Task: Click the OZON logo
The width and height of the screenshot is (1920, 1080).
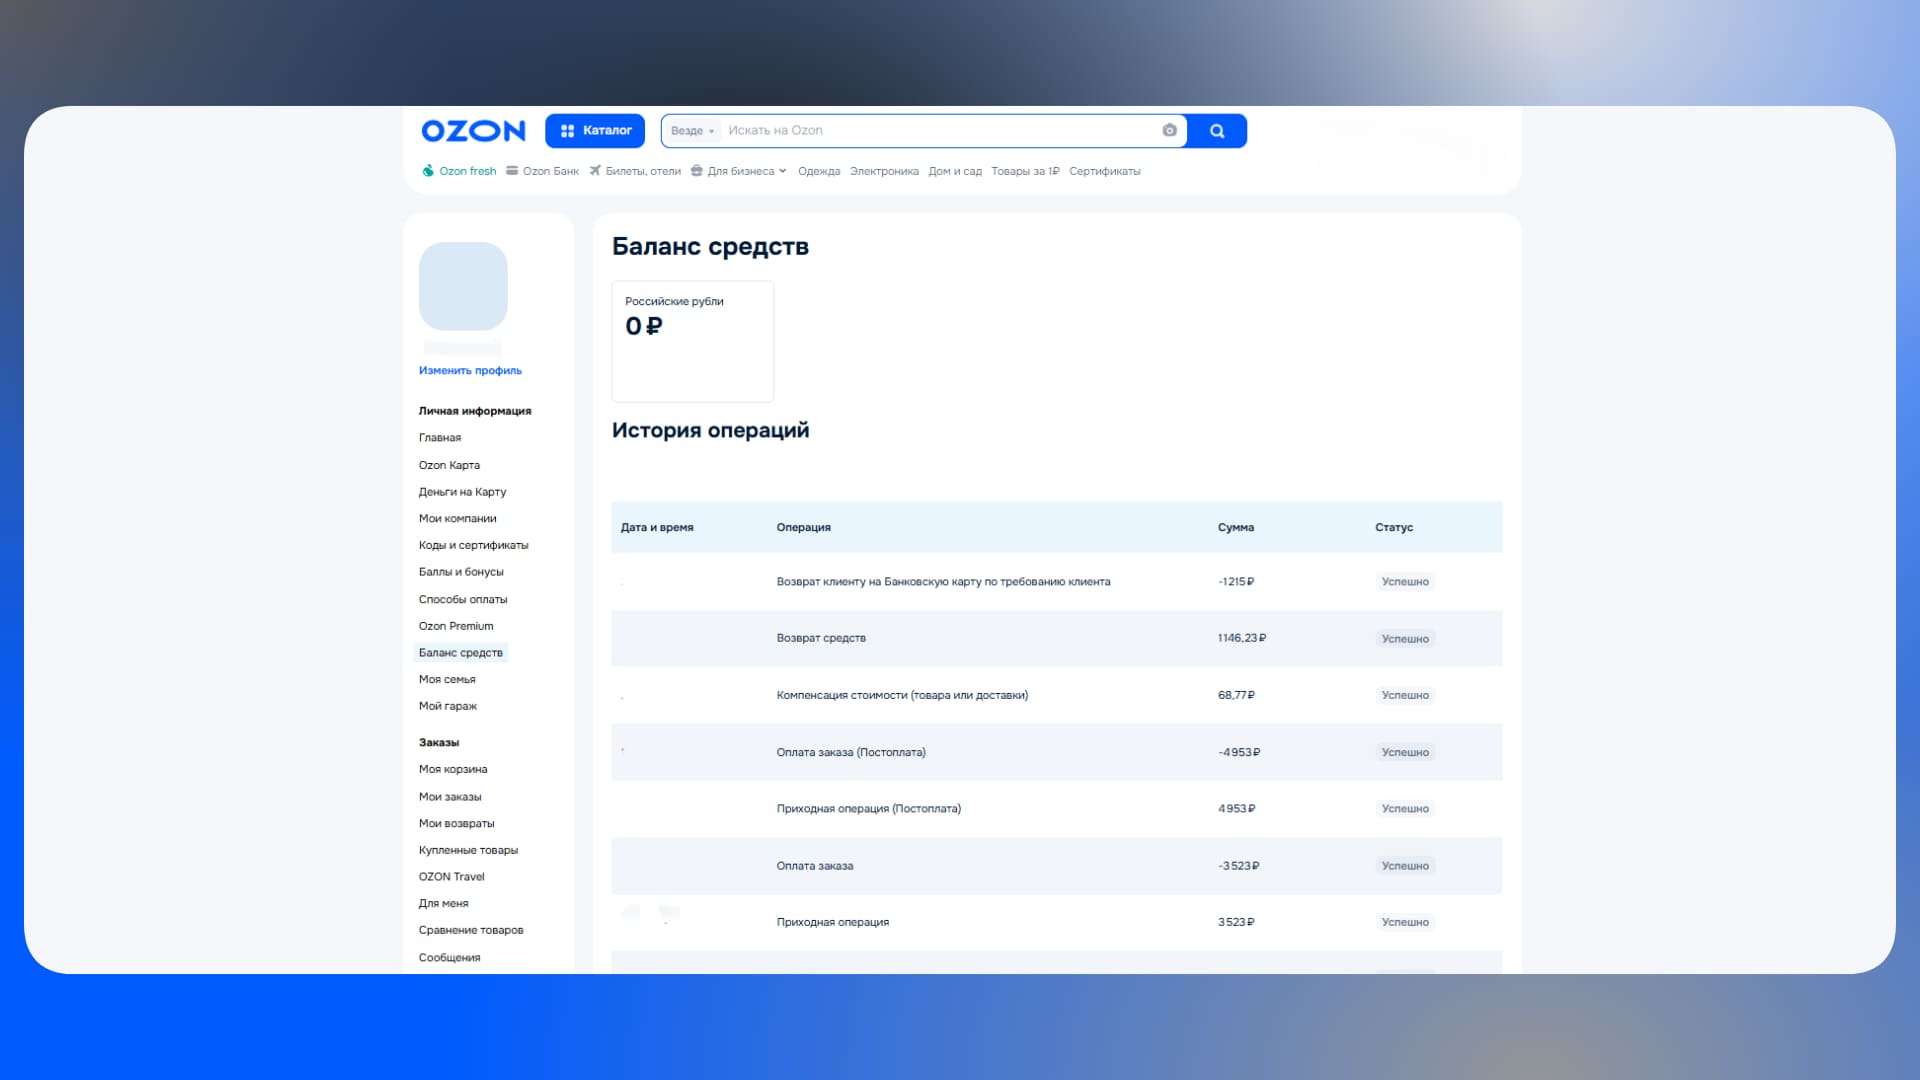Action: pos(473,131)
